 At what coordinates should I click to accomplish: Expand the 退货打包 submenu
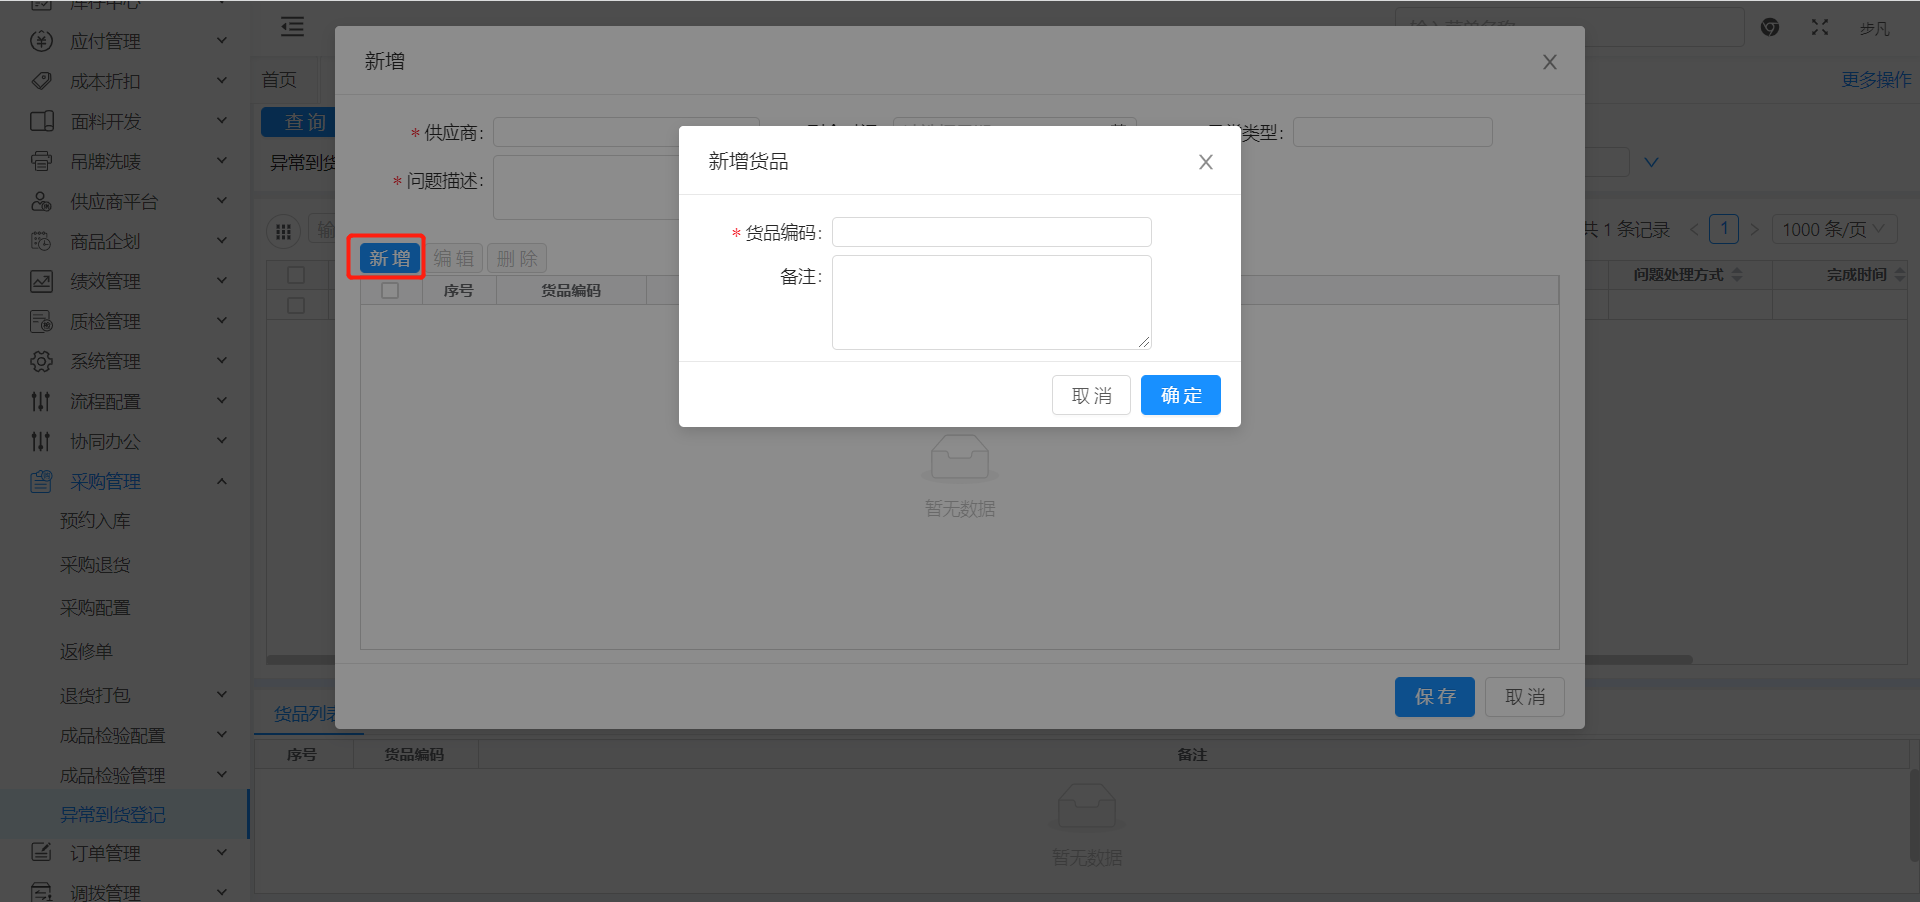[x=222, y=695]
